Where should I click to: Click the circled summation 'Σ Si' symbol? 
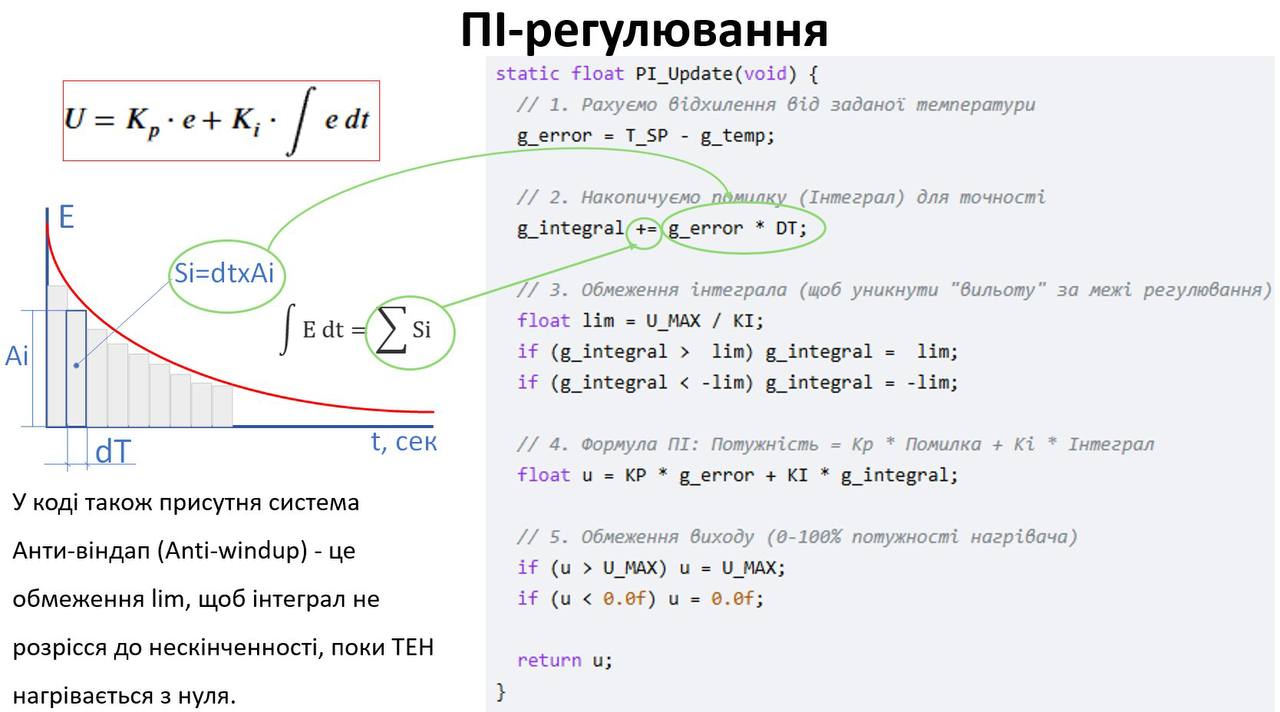410,330
